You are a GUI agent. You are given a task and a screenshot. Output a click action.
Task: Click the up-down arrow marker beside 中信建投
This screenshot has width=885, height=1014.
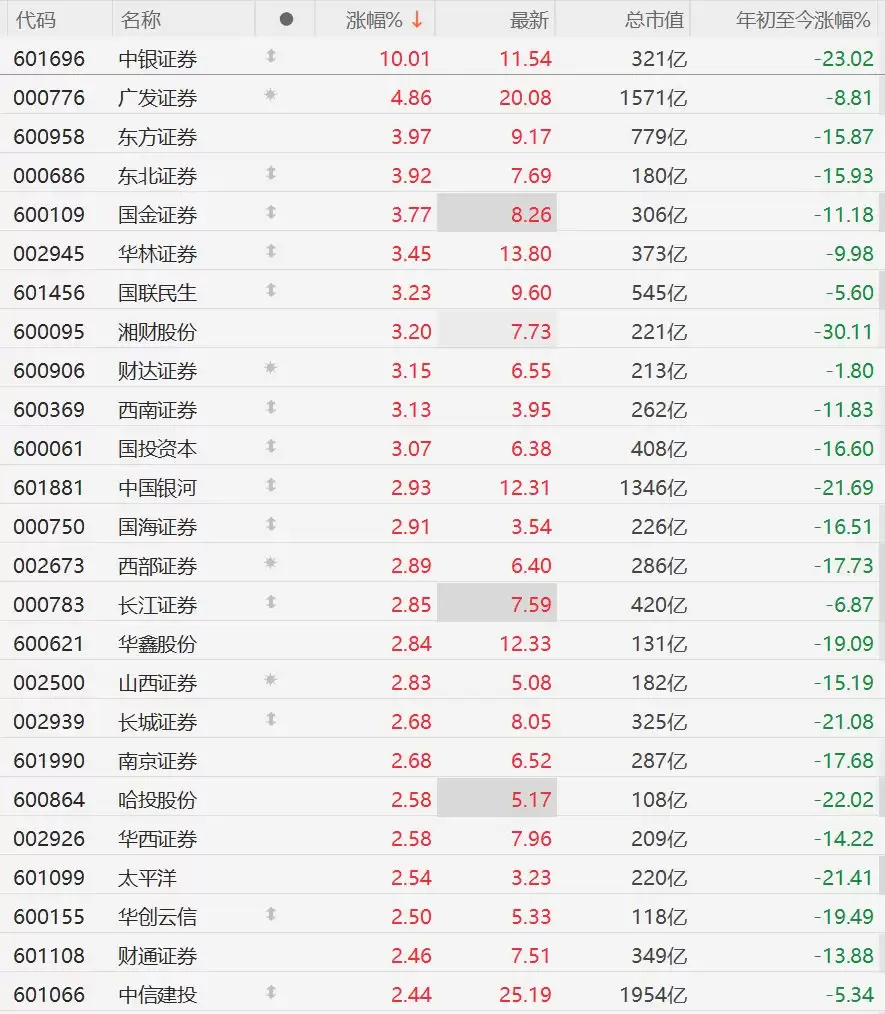(x=271, y=992)
